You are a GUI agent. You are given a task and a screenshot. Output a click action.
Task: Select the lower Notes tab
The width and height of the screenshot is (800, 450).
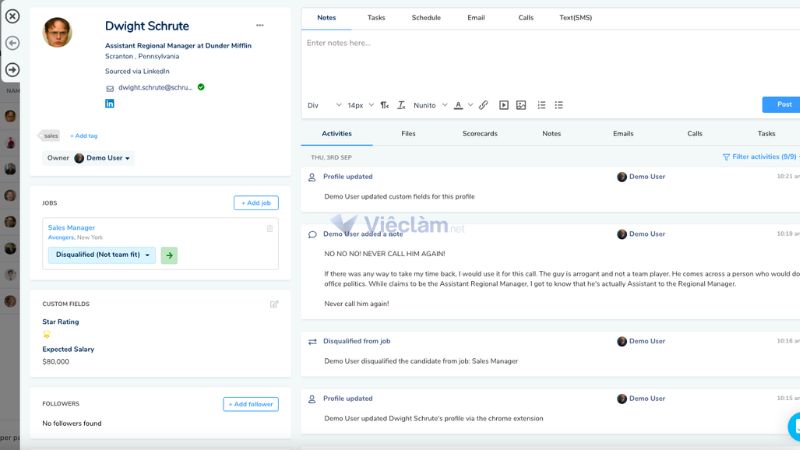click(552, 134)
